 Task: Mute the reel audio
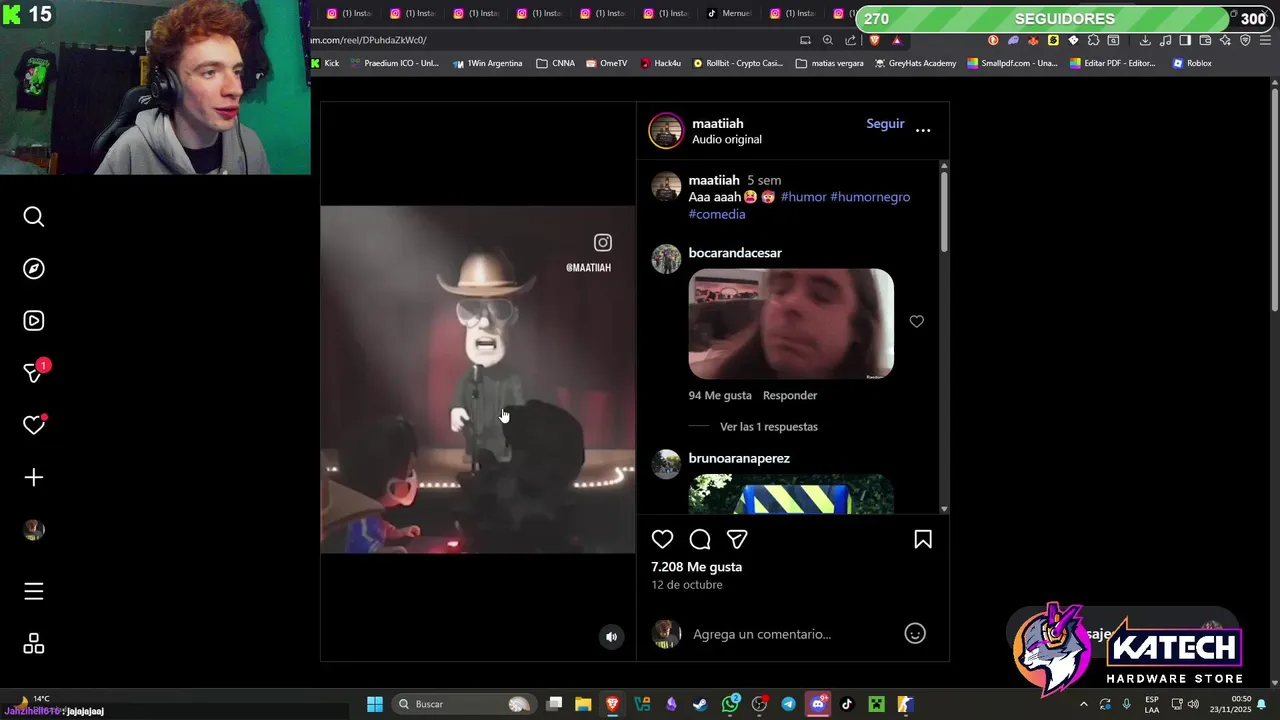pyautogui.click(x=611, y=637)
